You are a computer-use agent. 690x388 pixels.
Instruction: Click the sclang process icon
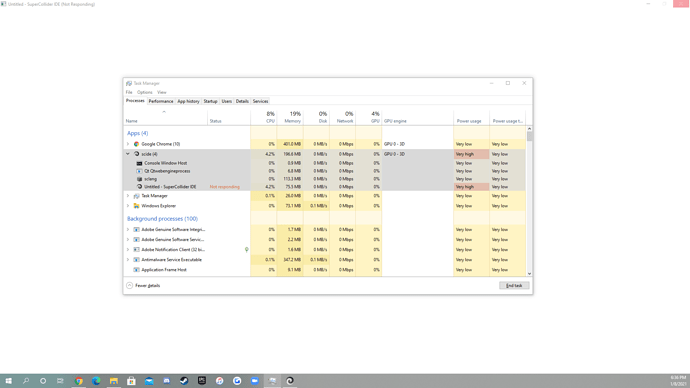coord(139,179)
